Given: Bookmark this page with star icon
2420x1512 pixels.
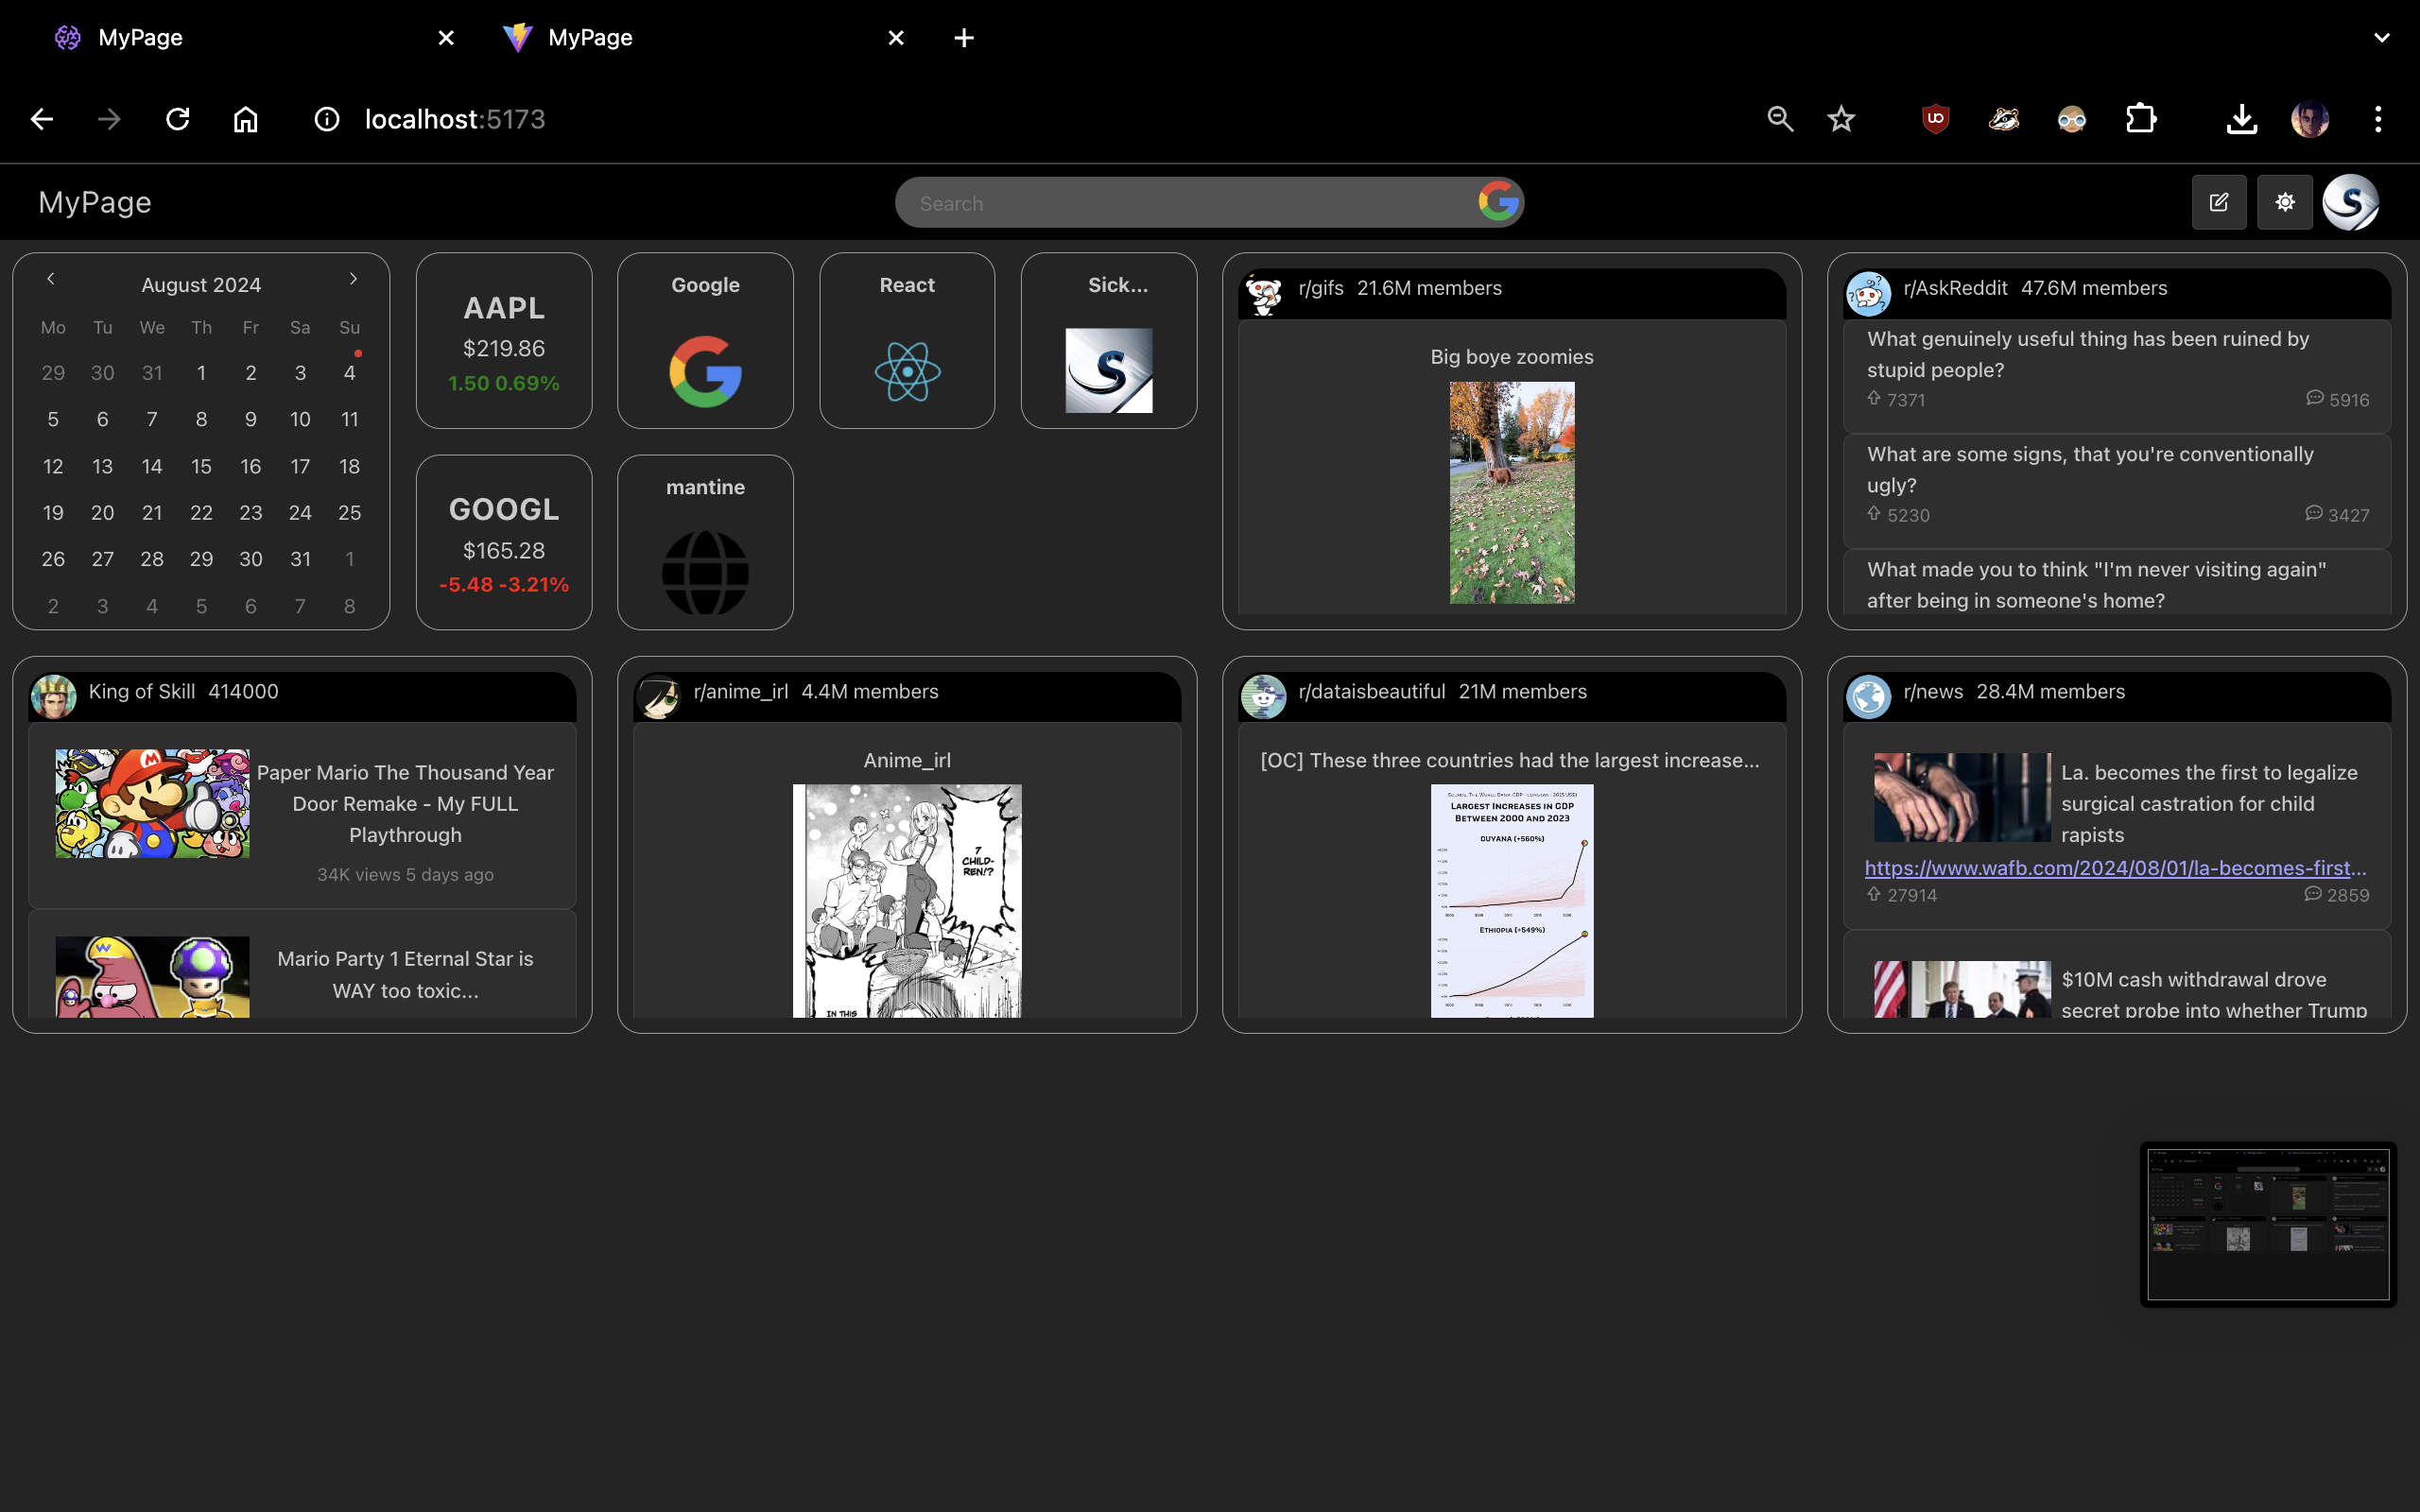Looking at the screenshot, I should 1841,119.
